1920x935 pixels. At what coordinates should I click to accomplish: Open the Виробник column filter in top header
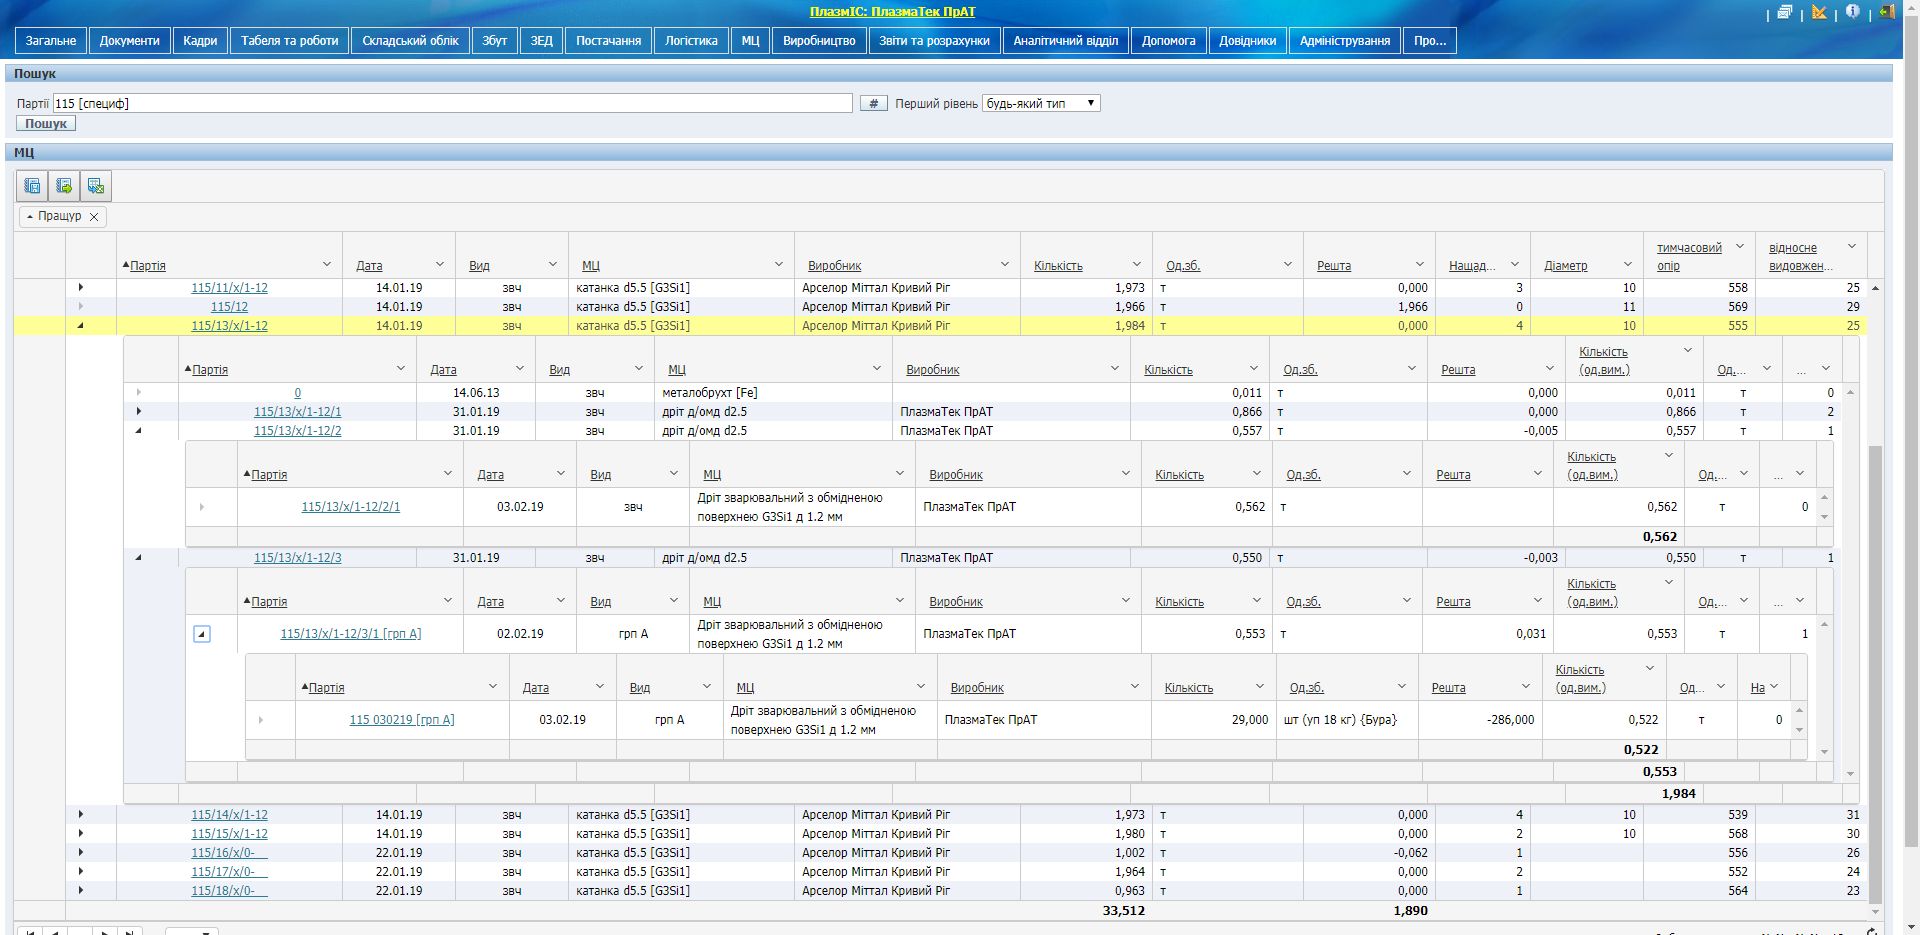(1004, 265)
